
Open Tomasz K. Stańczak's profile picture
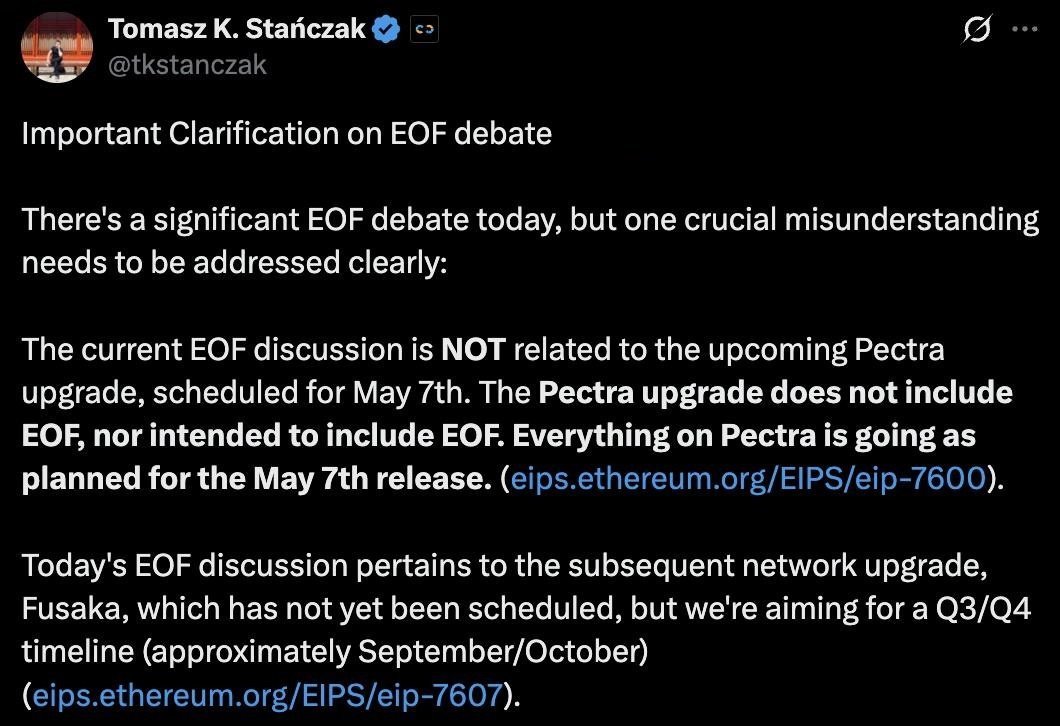click(x=56, y=47)
